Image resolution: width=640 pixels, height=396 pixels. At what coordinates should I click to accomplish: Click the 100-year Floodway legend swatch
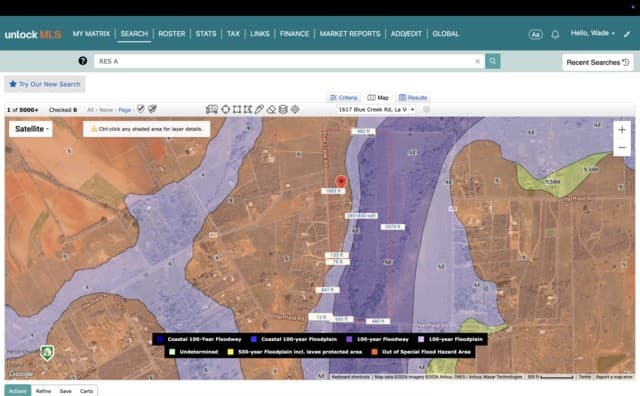tap(349, 339)
